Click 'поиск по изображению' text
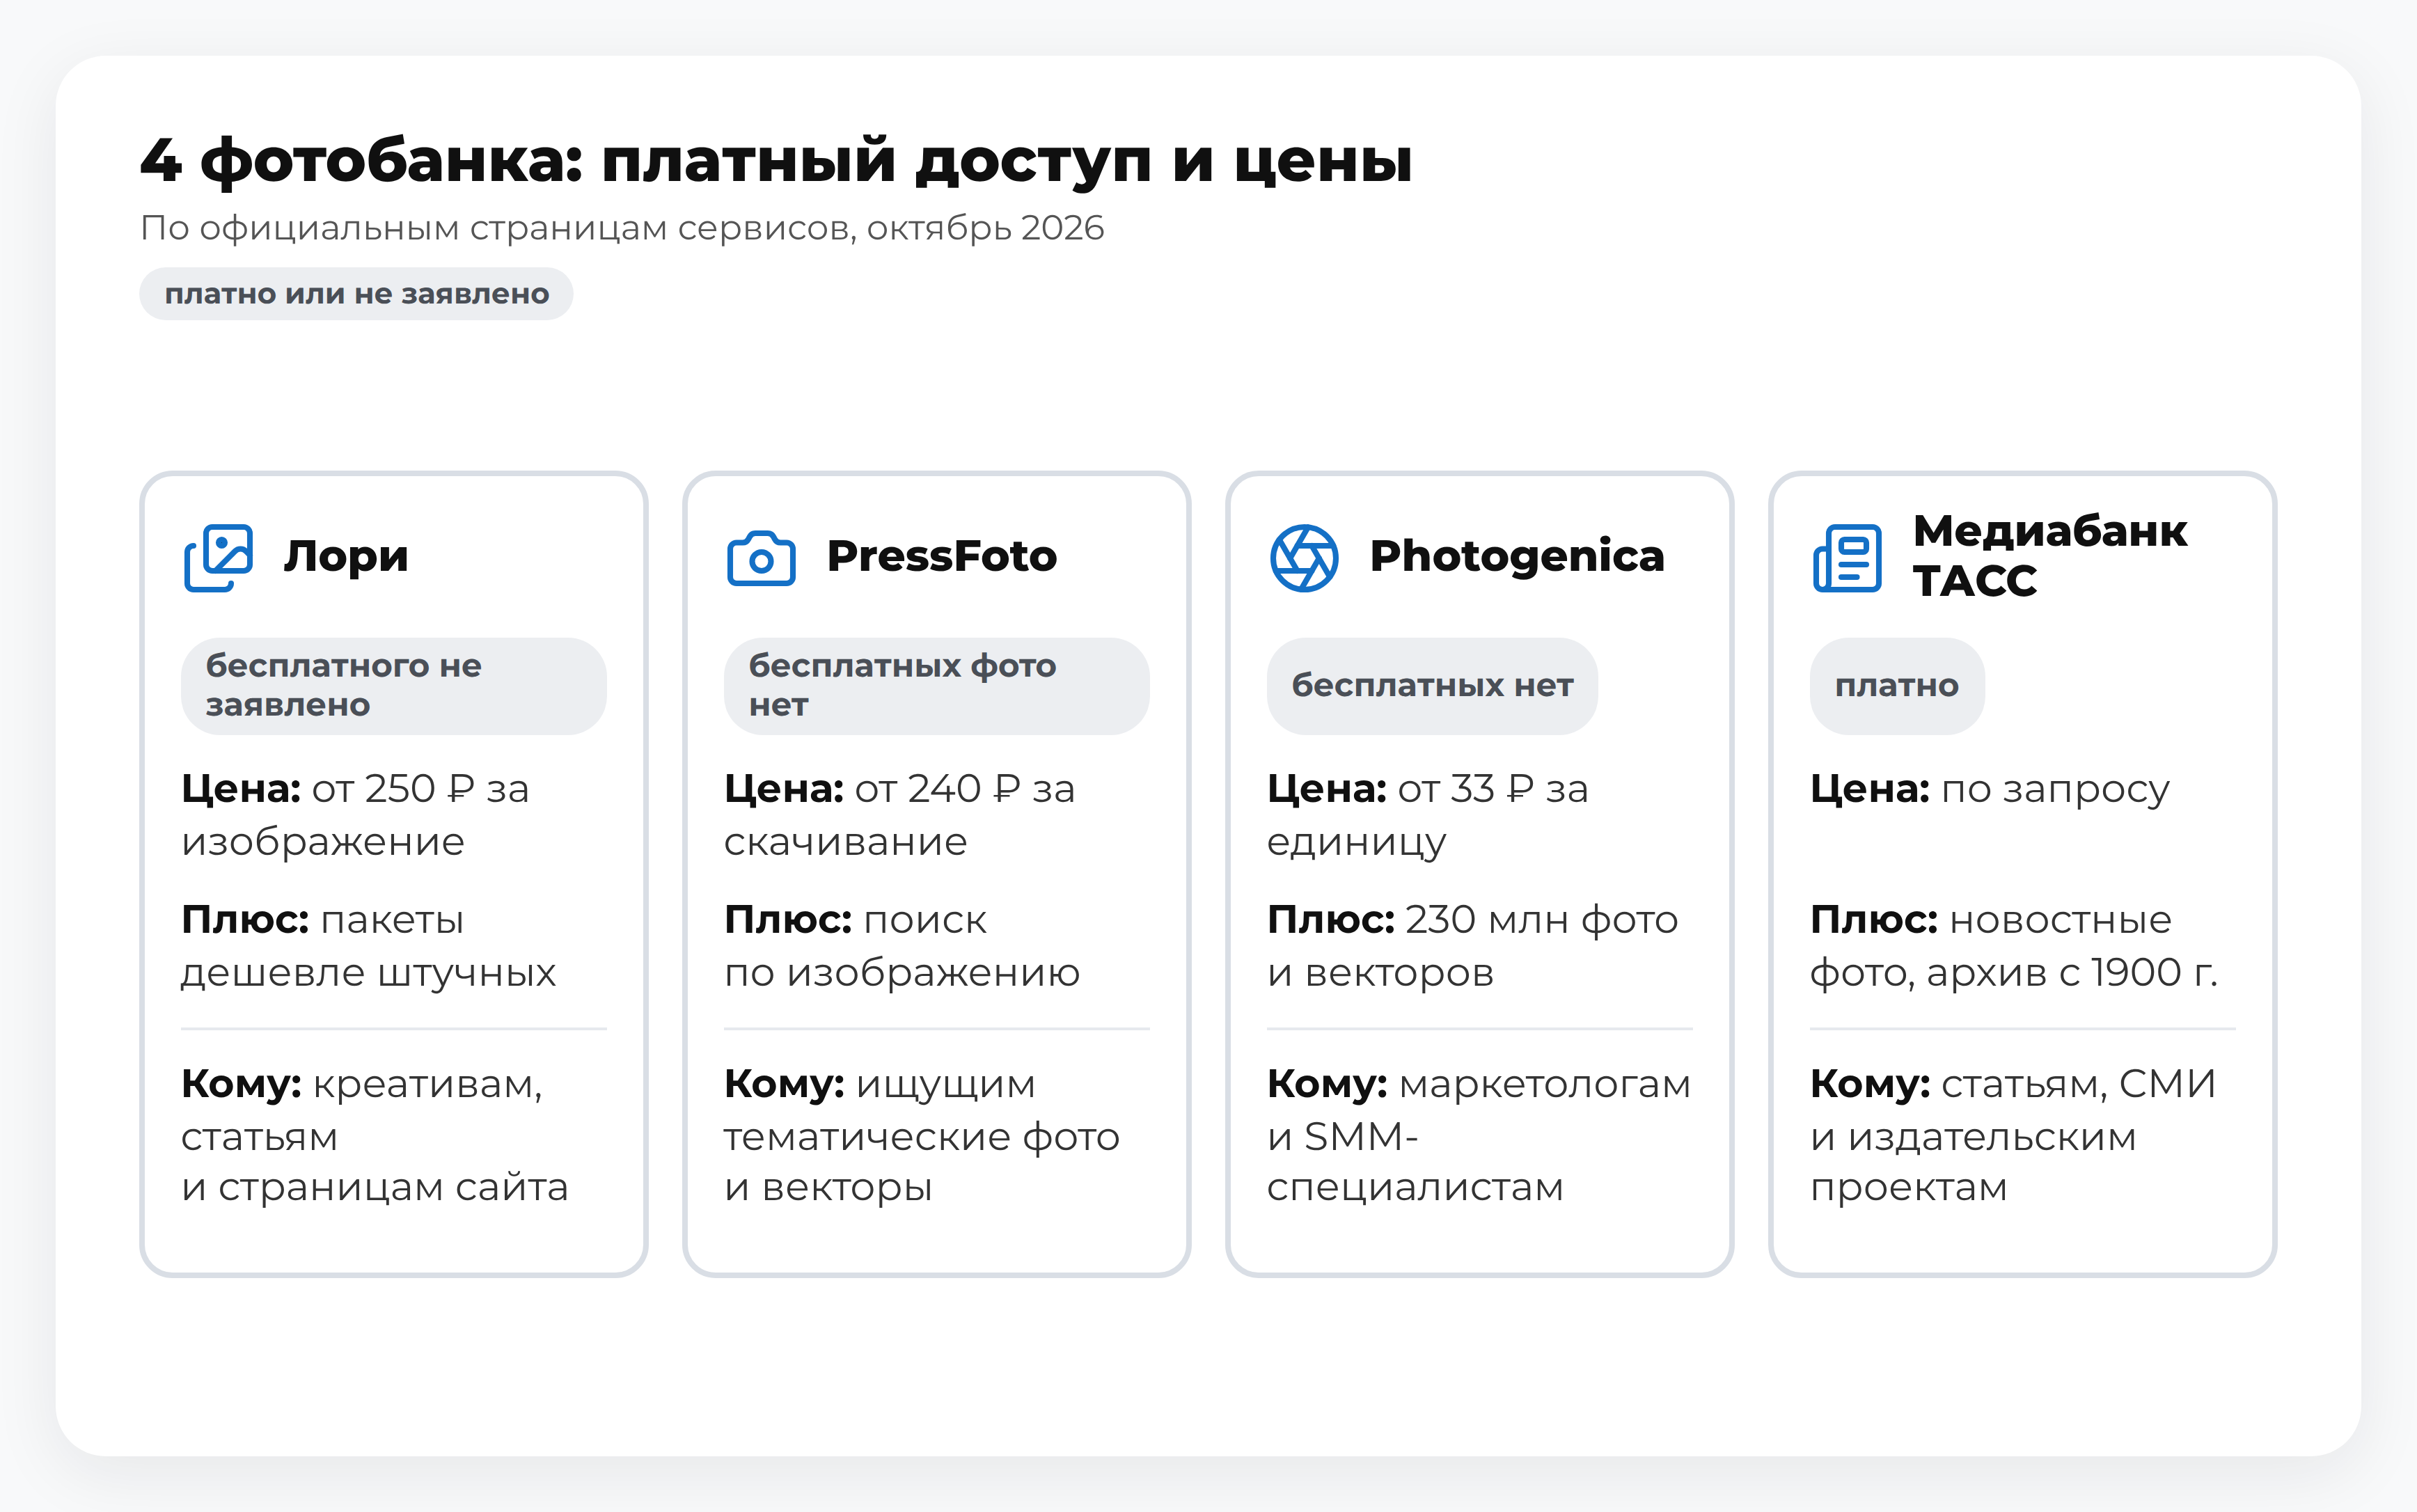The image size is (2417, 1512). pyautogui.click(x=902, y=946)
